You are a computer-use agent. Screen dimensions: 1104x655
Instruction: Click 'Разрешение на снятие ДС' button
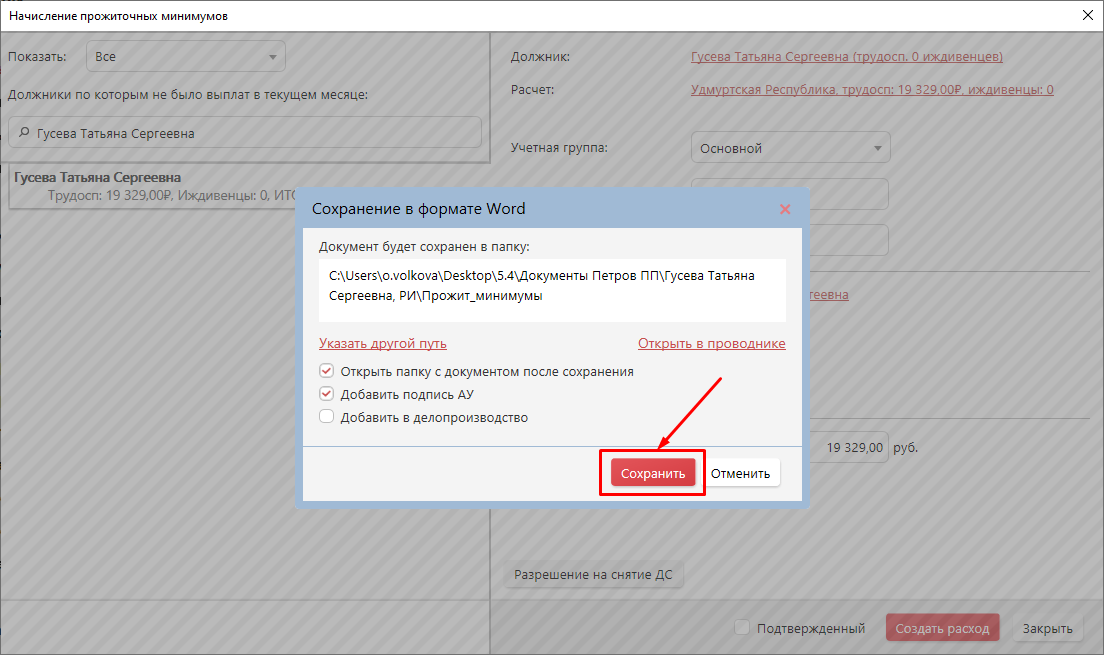[594, 575]
